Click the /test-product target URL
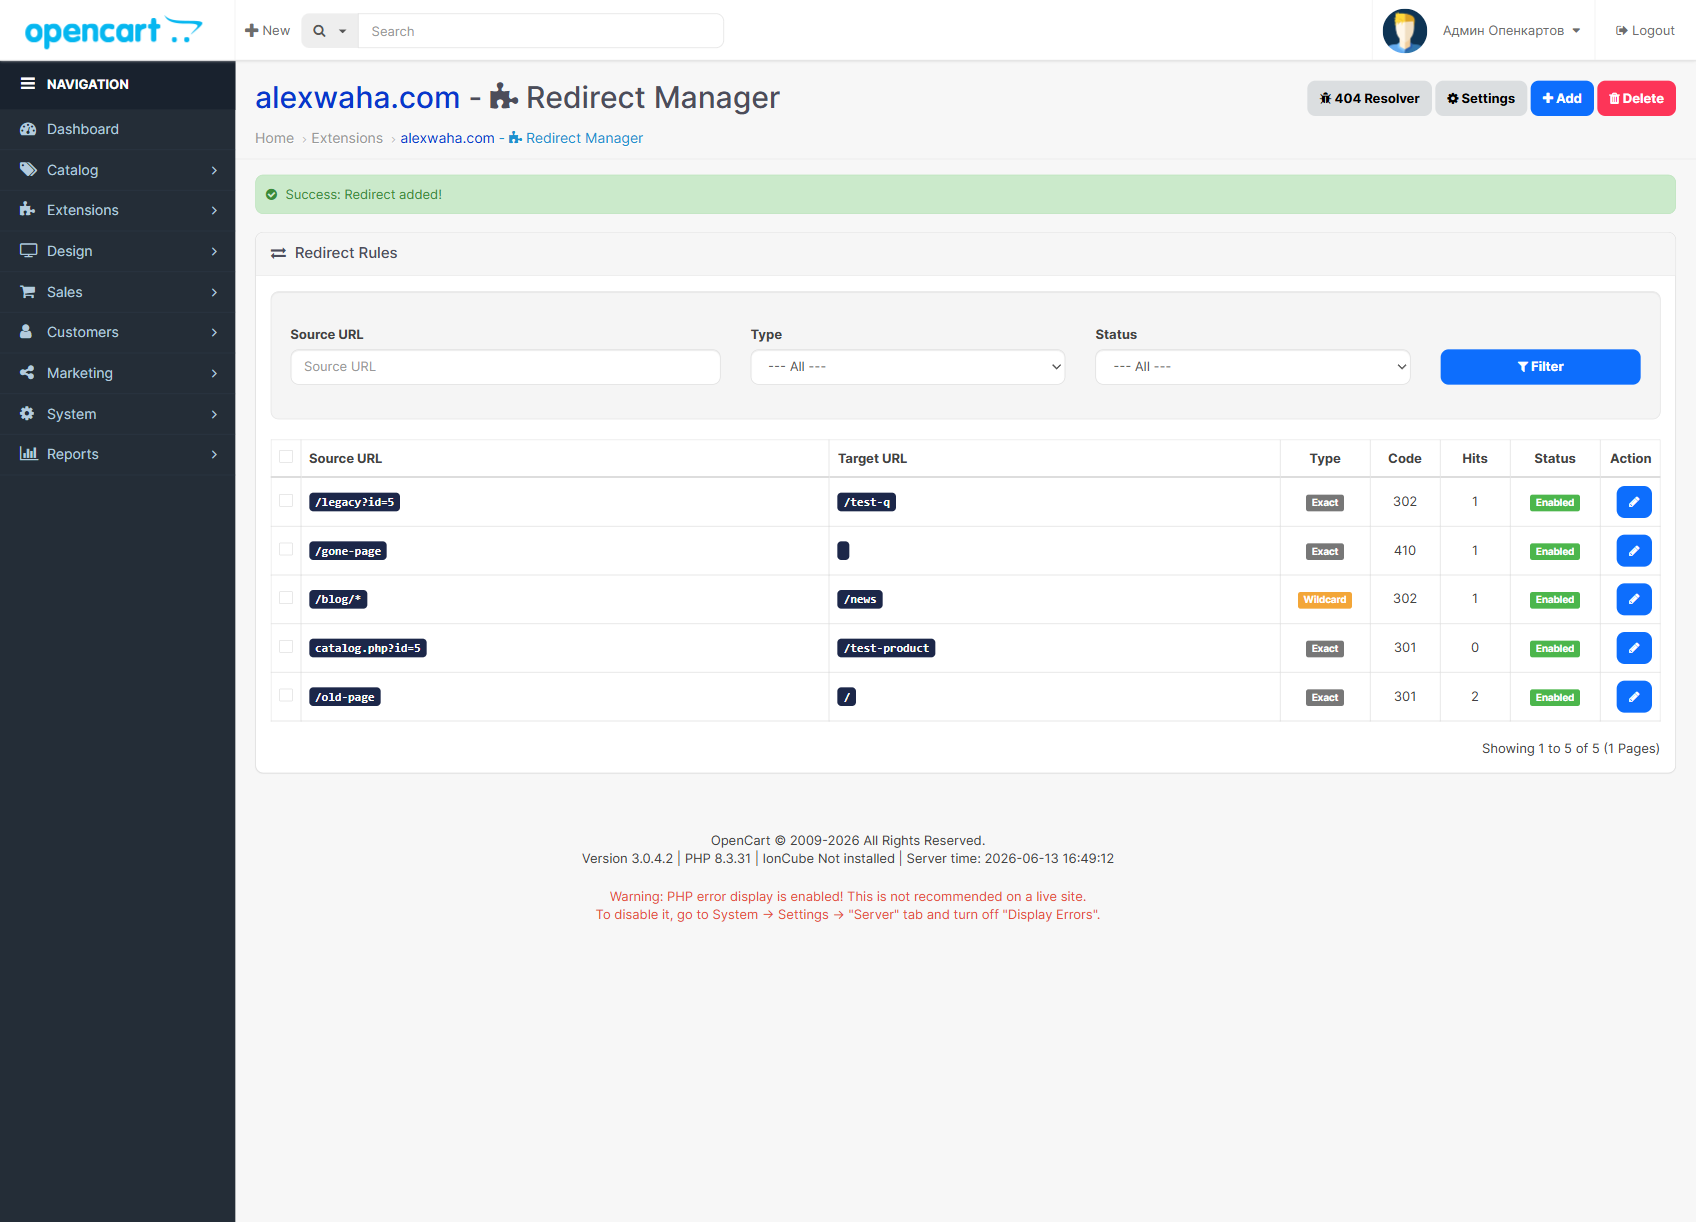 tap(886, 648)
